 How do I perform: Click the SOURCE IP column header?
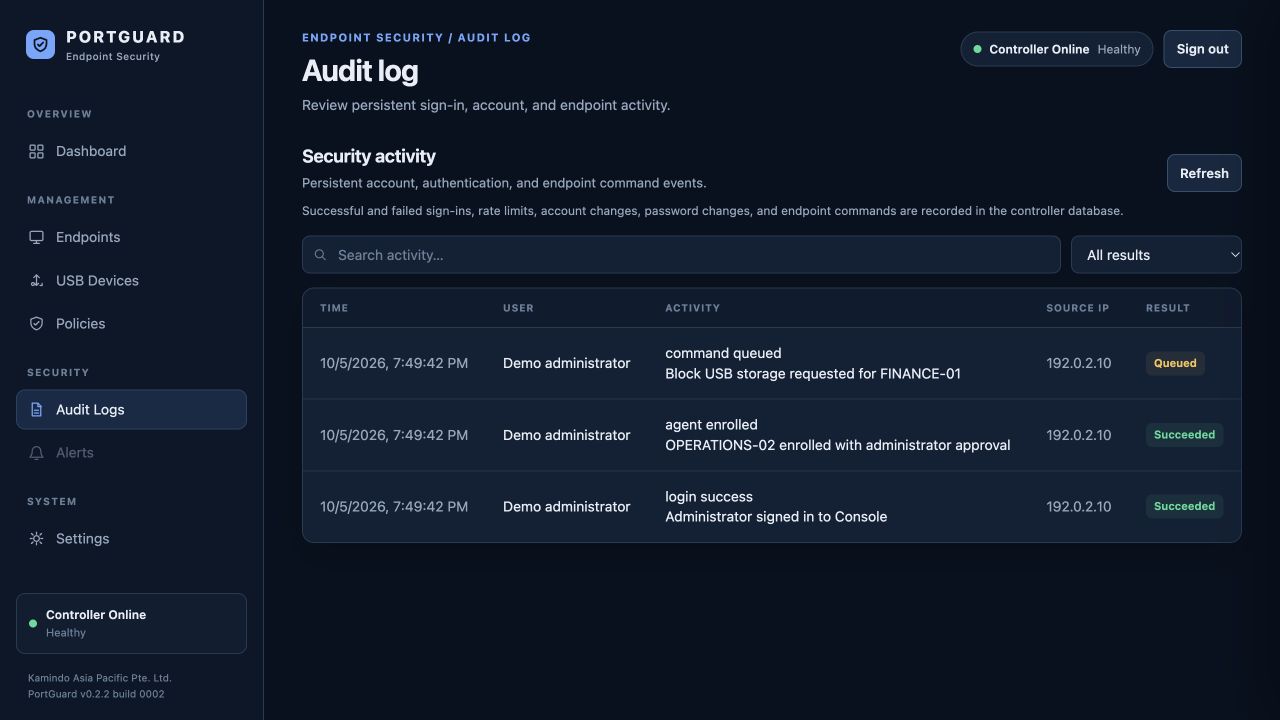(1078, 308)
